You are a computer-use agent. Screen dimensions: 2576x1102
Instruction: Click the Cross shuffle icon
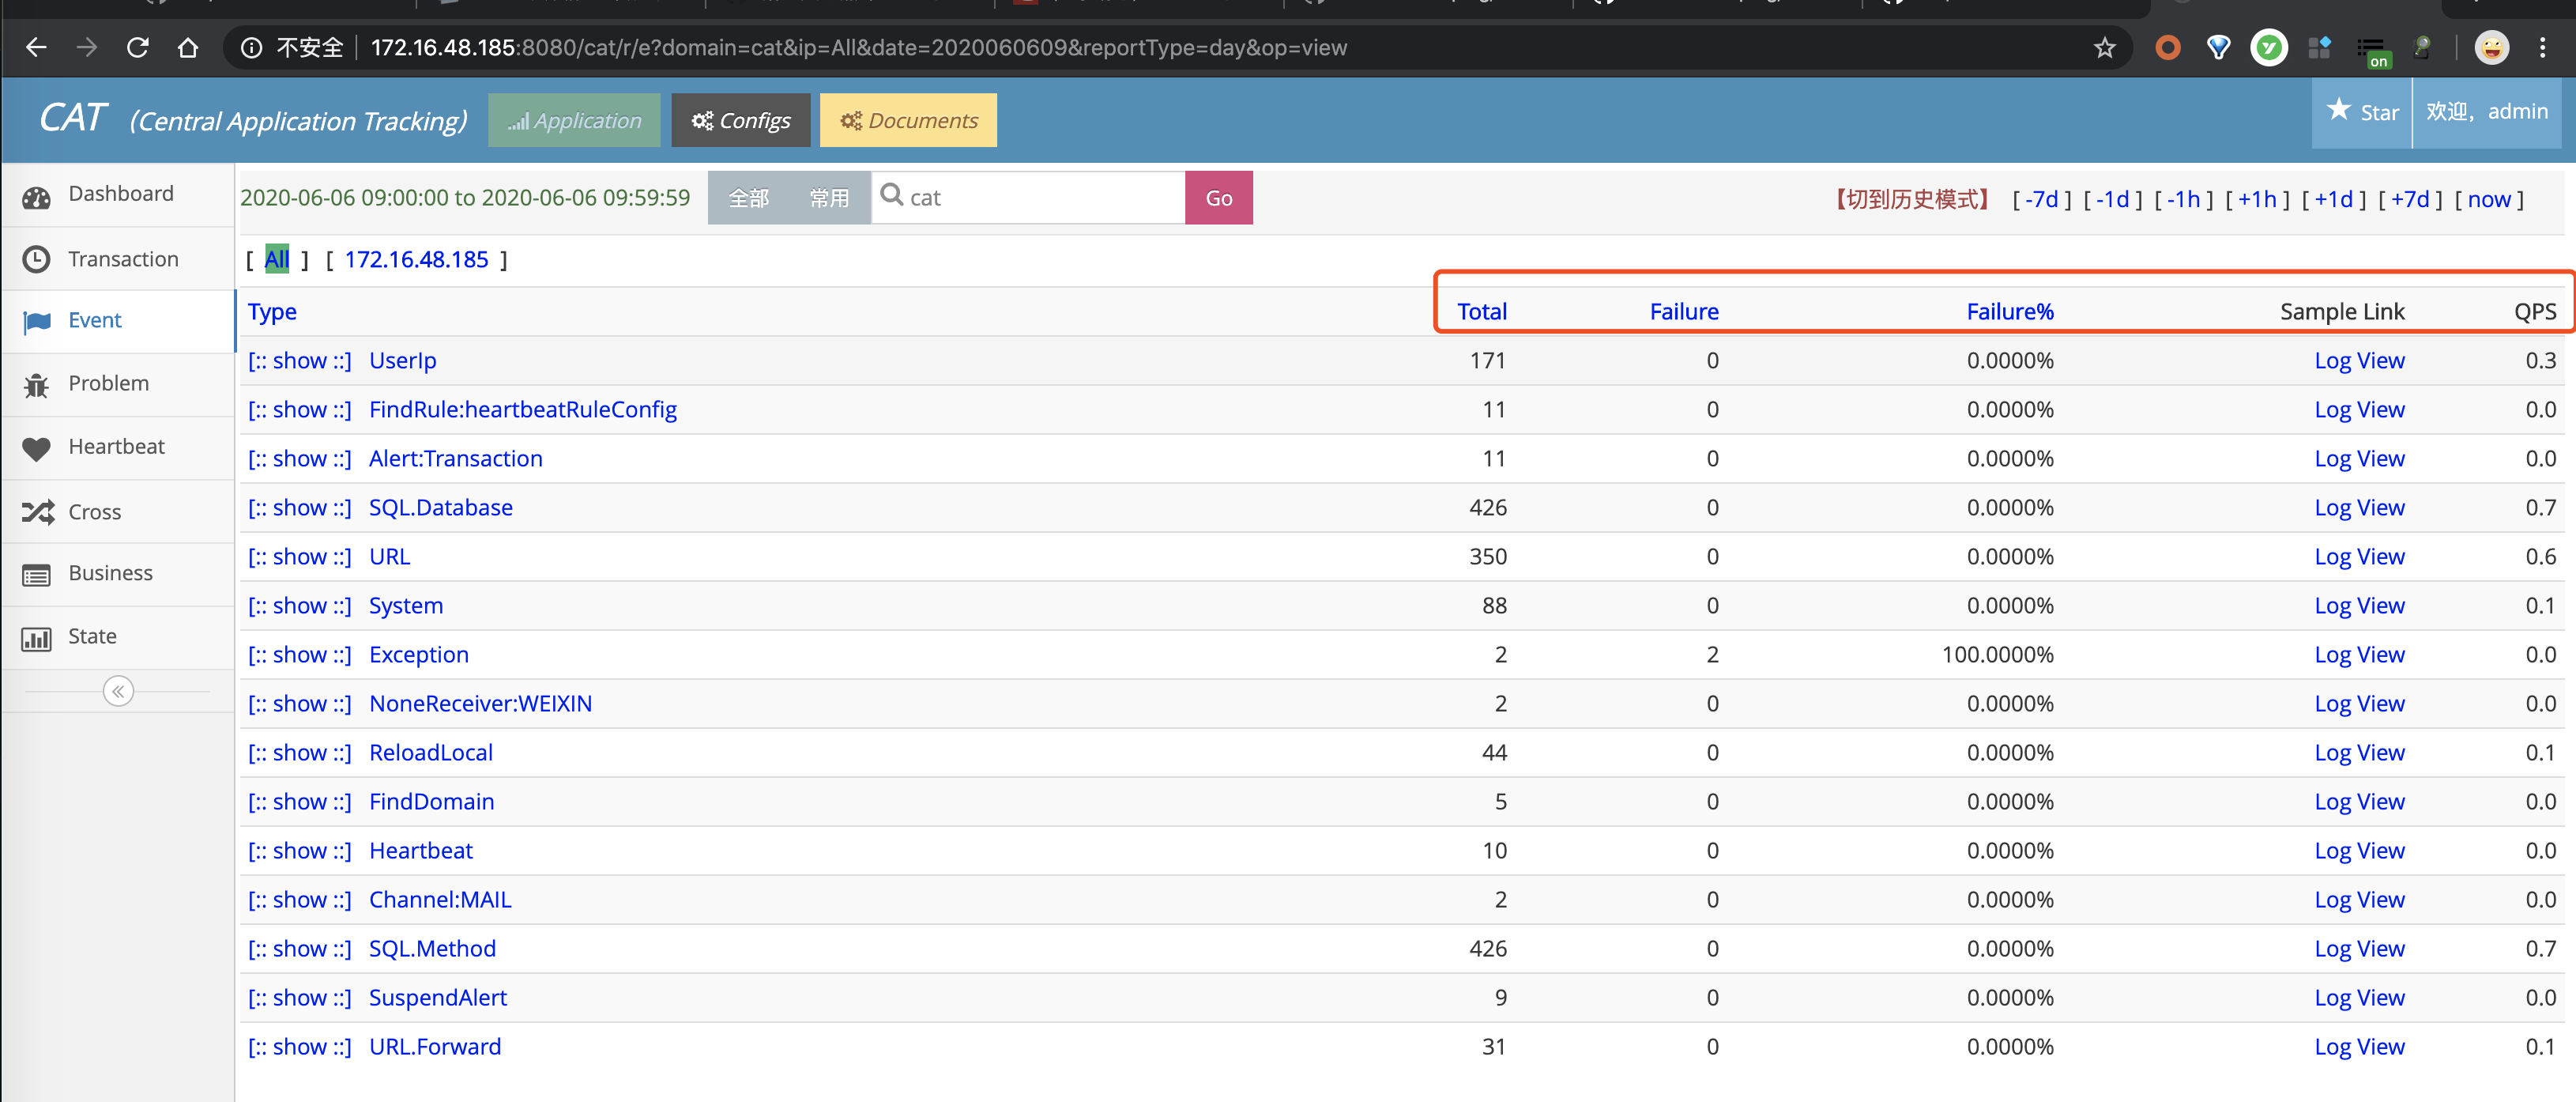click(x=37, y=513)
